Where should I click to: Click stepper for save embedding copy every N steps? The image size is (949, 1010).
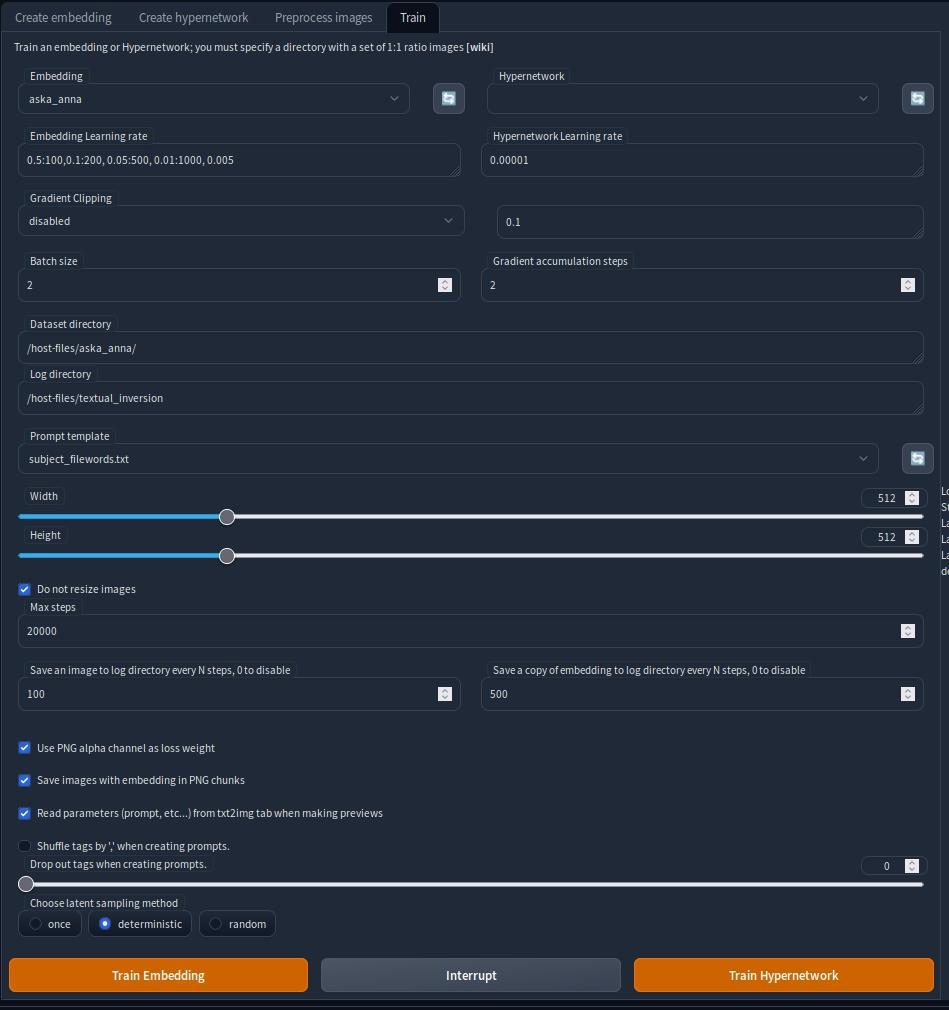point(908,694)
